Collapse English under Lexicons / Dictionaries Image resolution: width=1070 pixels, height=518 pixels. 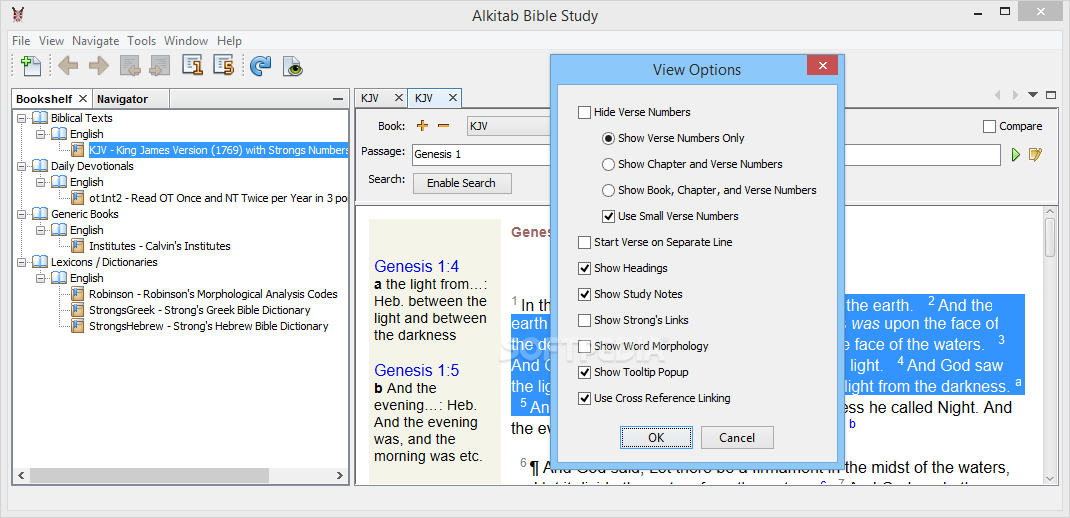pos(40,278)
